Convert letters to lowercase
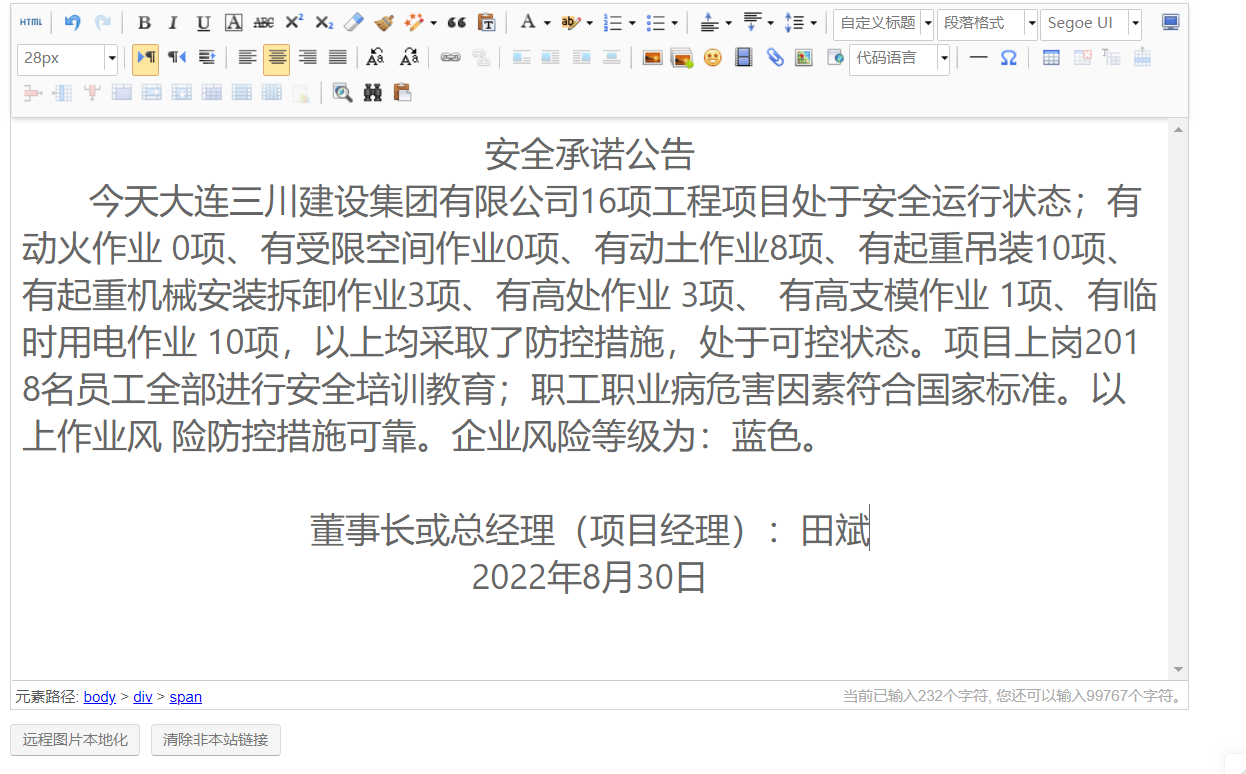 (408, 58)
